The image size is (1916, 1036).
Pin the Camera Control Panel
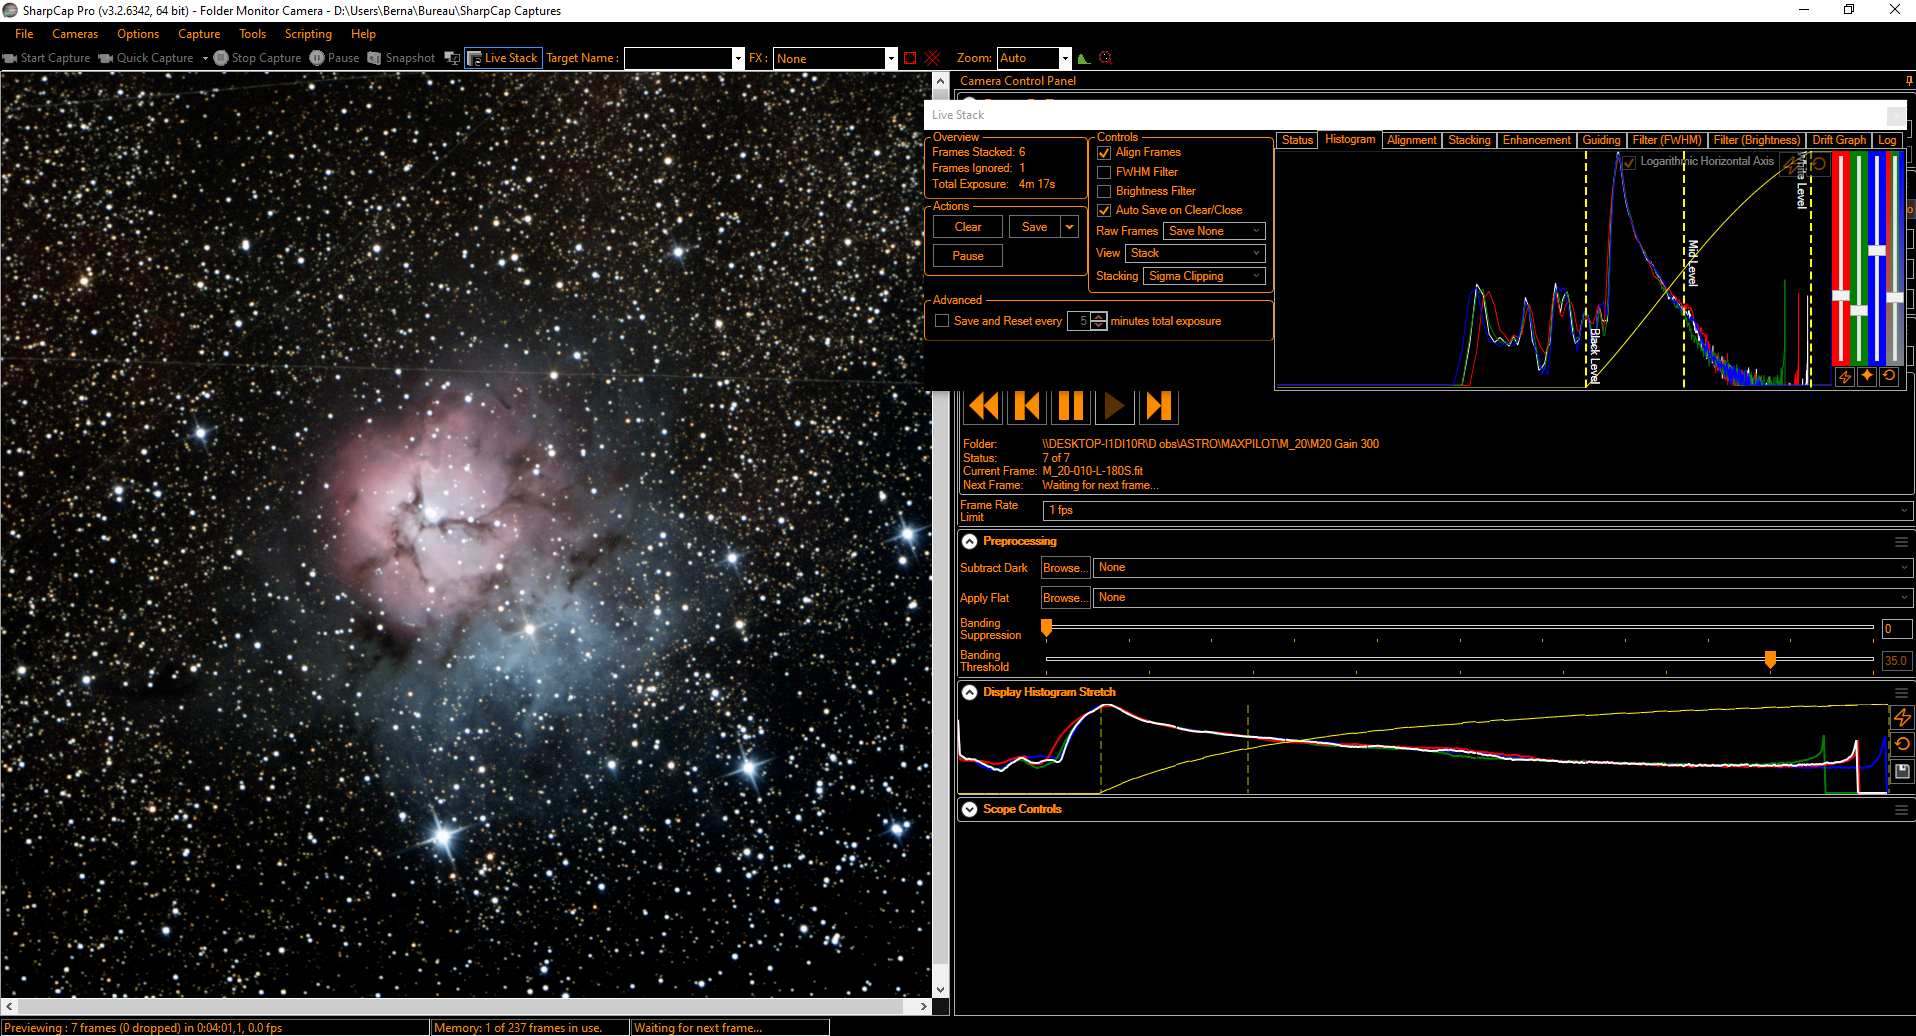click(1909, 81)
